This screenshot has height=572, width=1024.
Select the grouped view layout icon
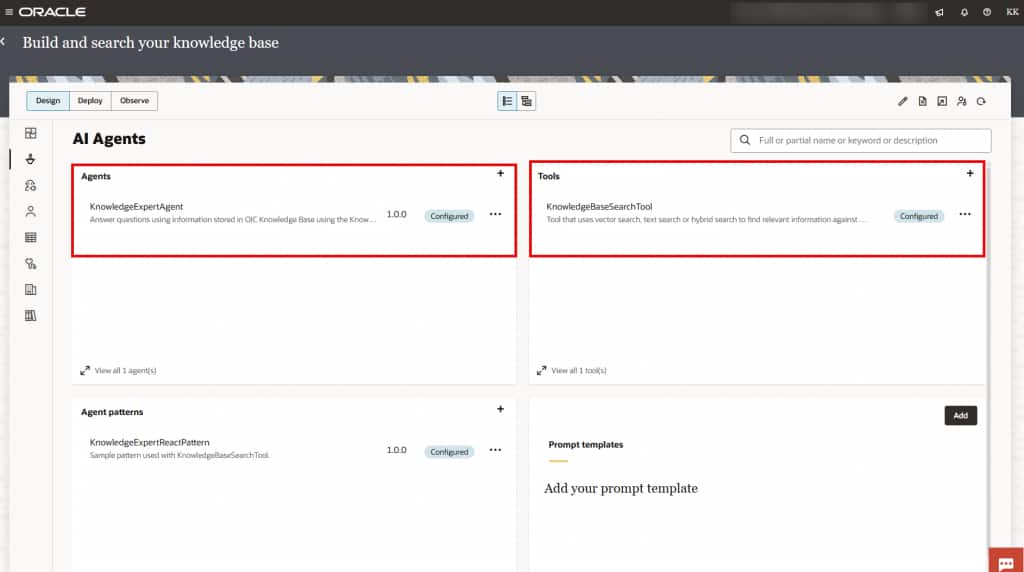[526, 101]
